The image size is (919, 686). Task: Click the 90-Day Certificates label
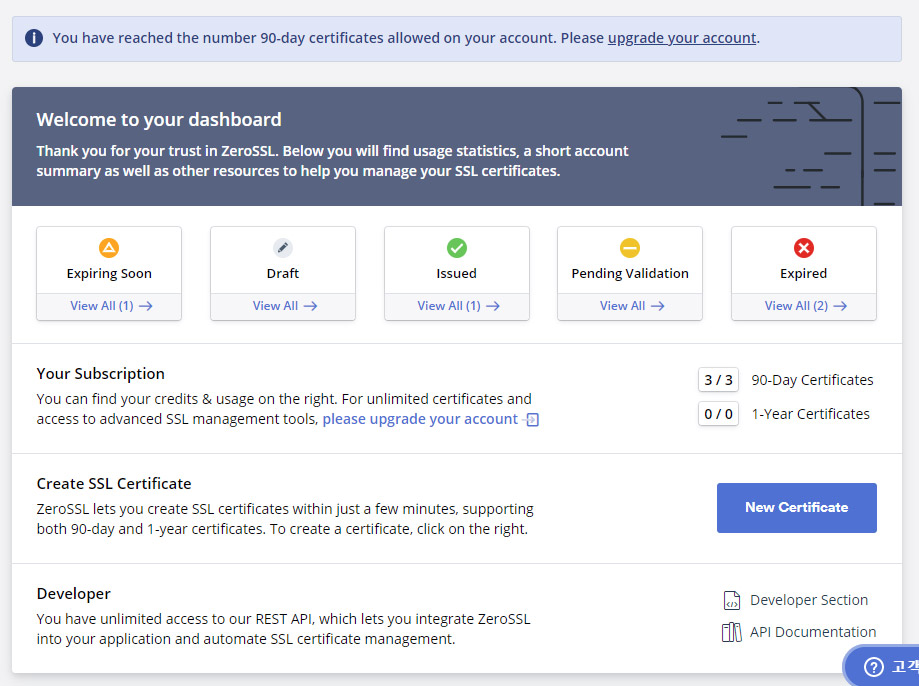pos(812,380)
